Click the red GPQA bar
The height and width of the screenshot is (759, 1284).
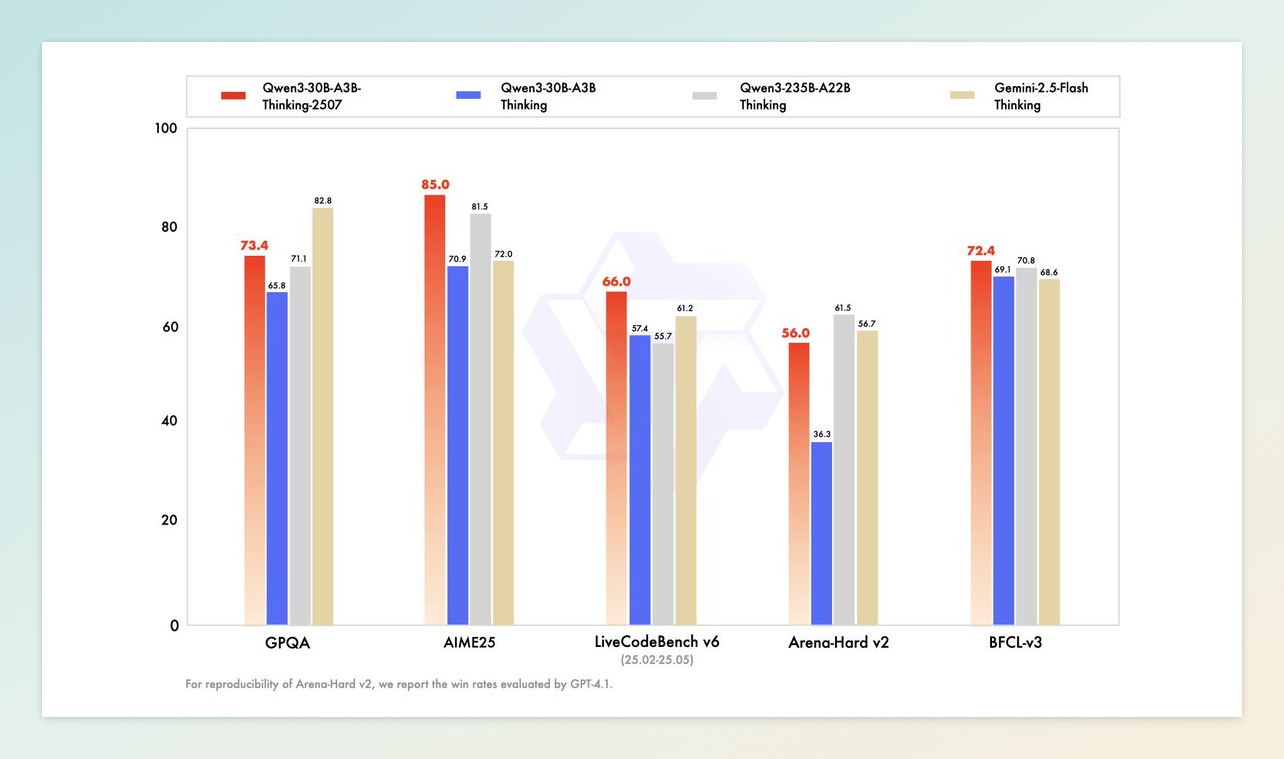255,440
